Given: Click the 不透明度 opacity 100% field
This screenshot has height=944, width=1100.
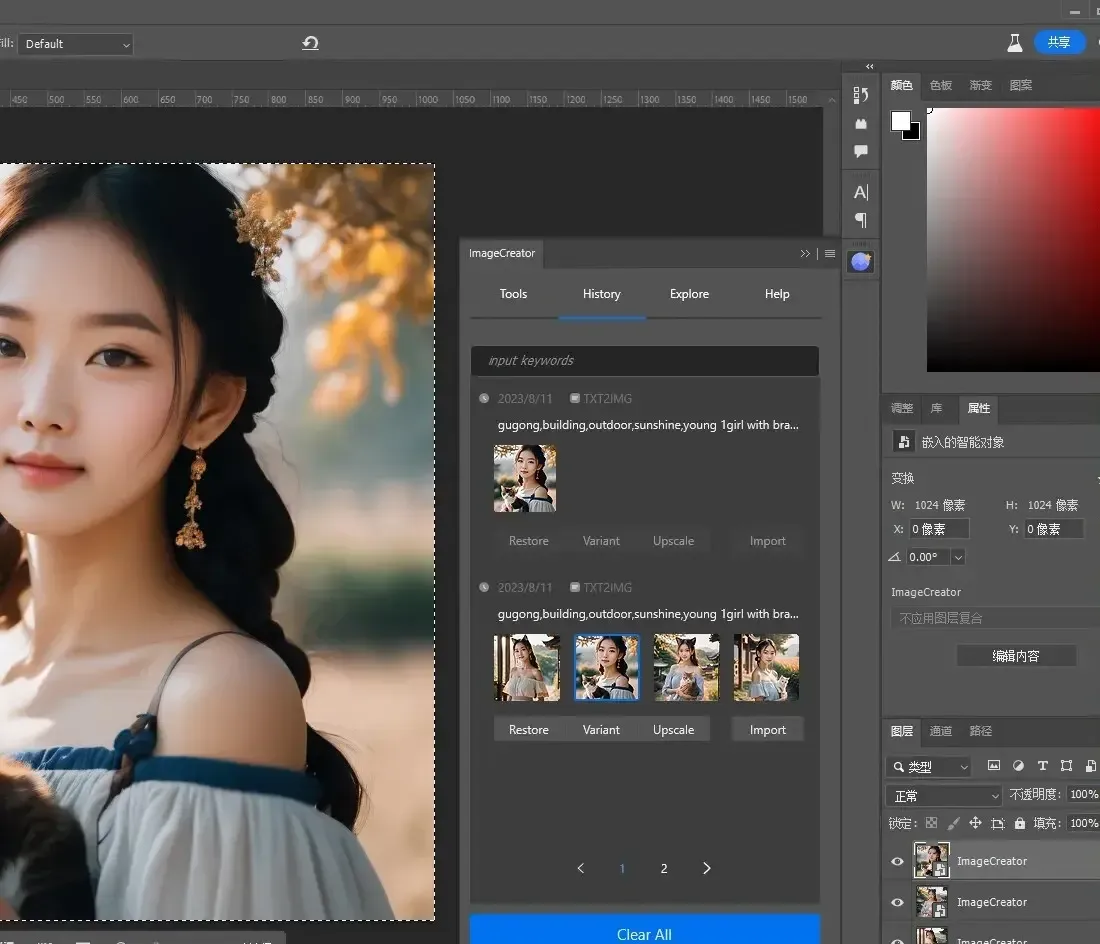Looking at the screenshot, I should click(1084, 795).
